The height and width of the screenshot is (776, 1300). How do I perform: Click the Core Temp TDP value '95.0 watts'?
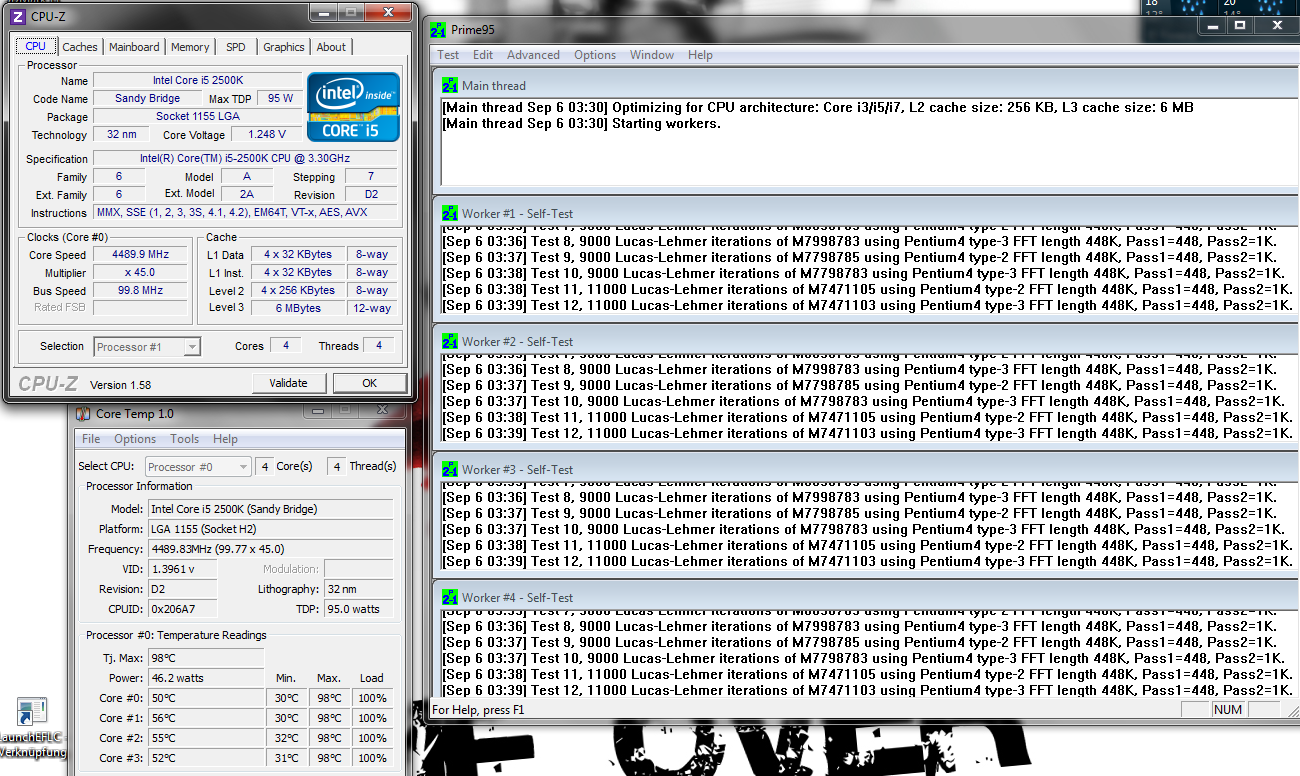pyautogui.click(x=361, y=609)
